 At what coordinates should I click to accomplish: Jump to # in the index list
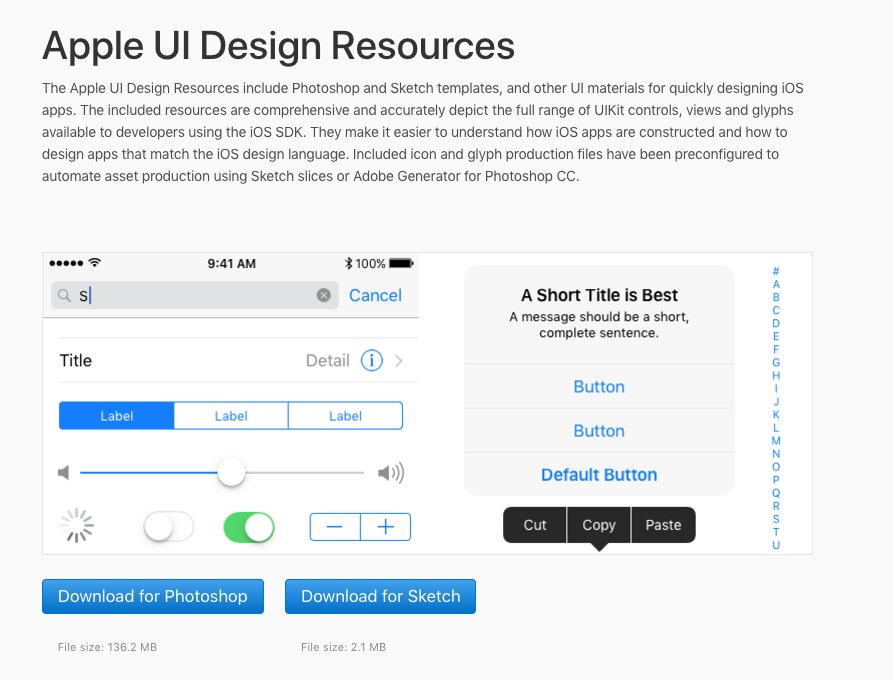776,271
